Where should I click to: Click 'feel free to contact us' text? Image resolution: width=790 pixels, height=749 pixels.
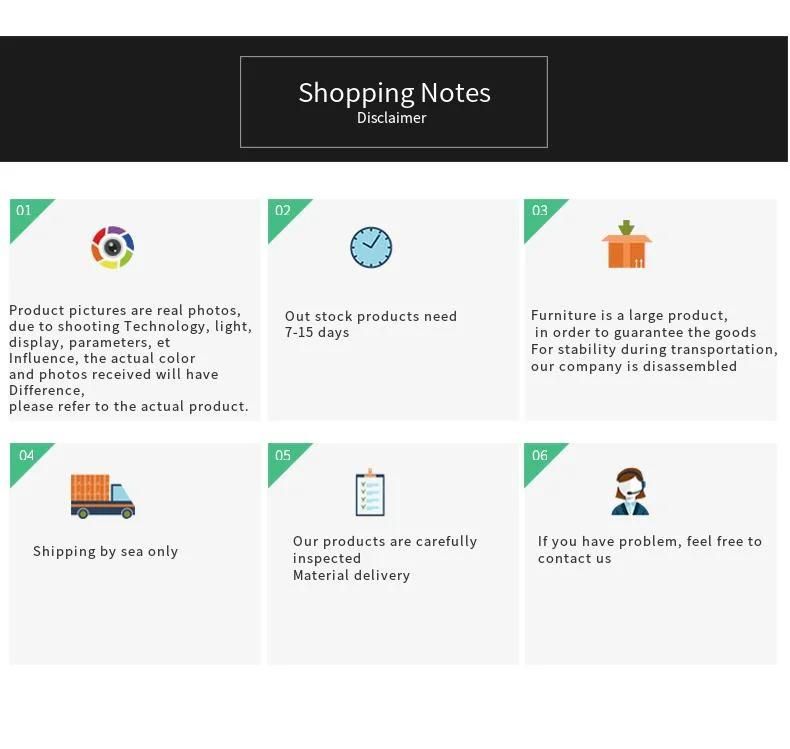[x=650, y=550]
